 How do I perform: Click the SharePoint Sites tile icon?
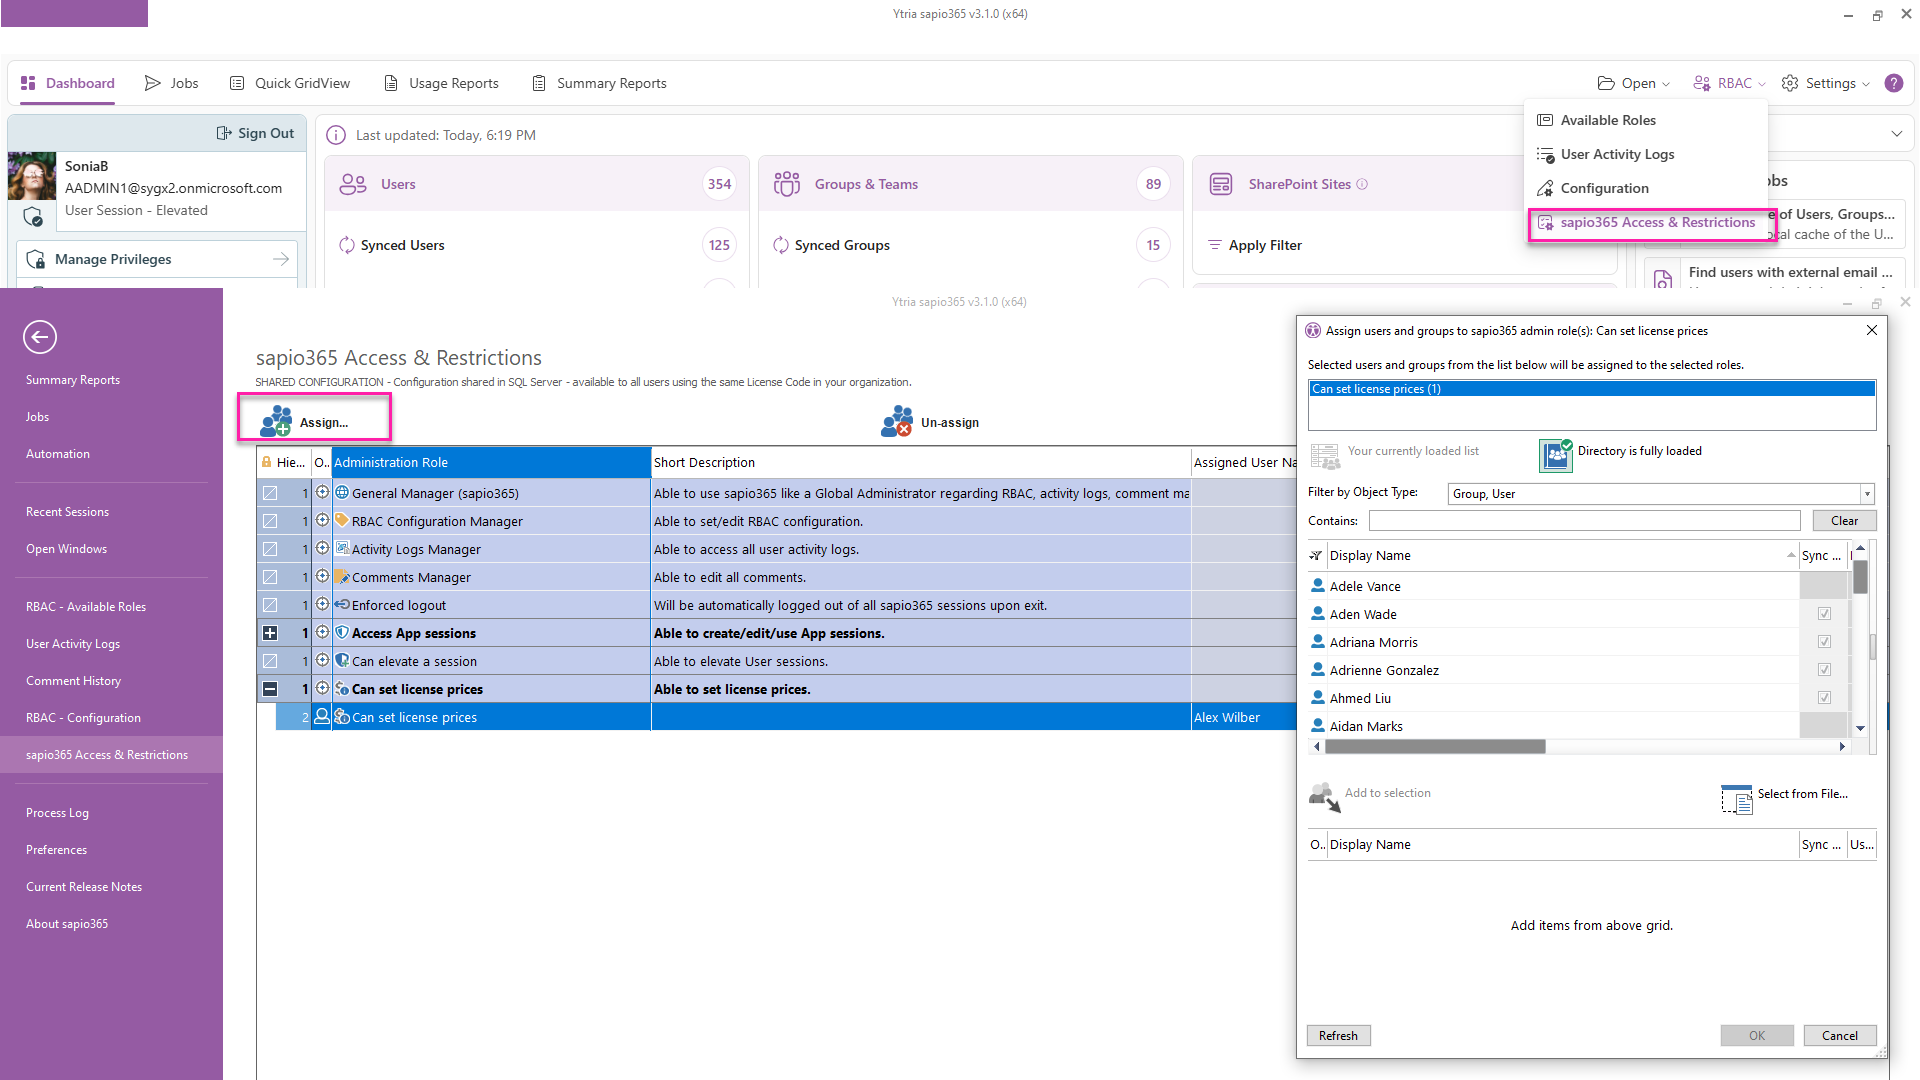tap(1221, 184)
